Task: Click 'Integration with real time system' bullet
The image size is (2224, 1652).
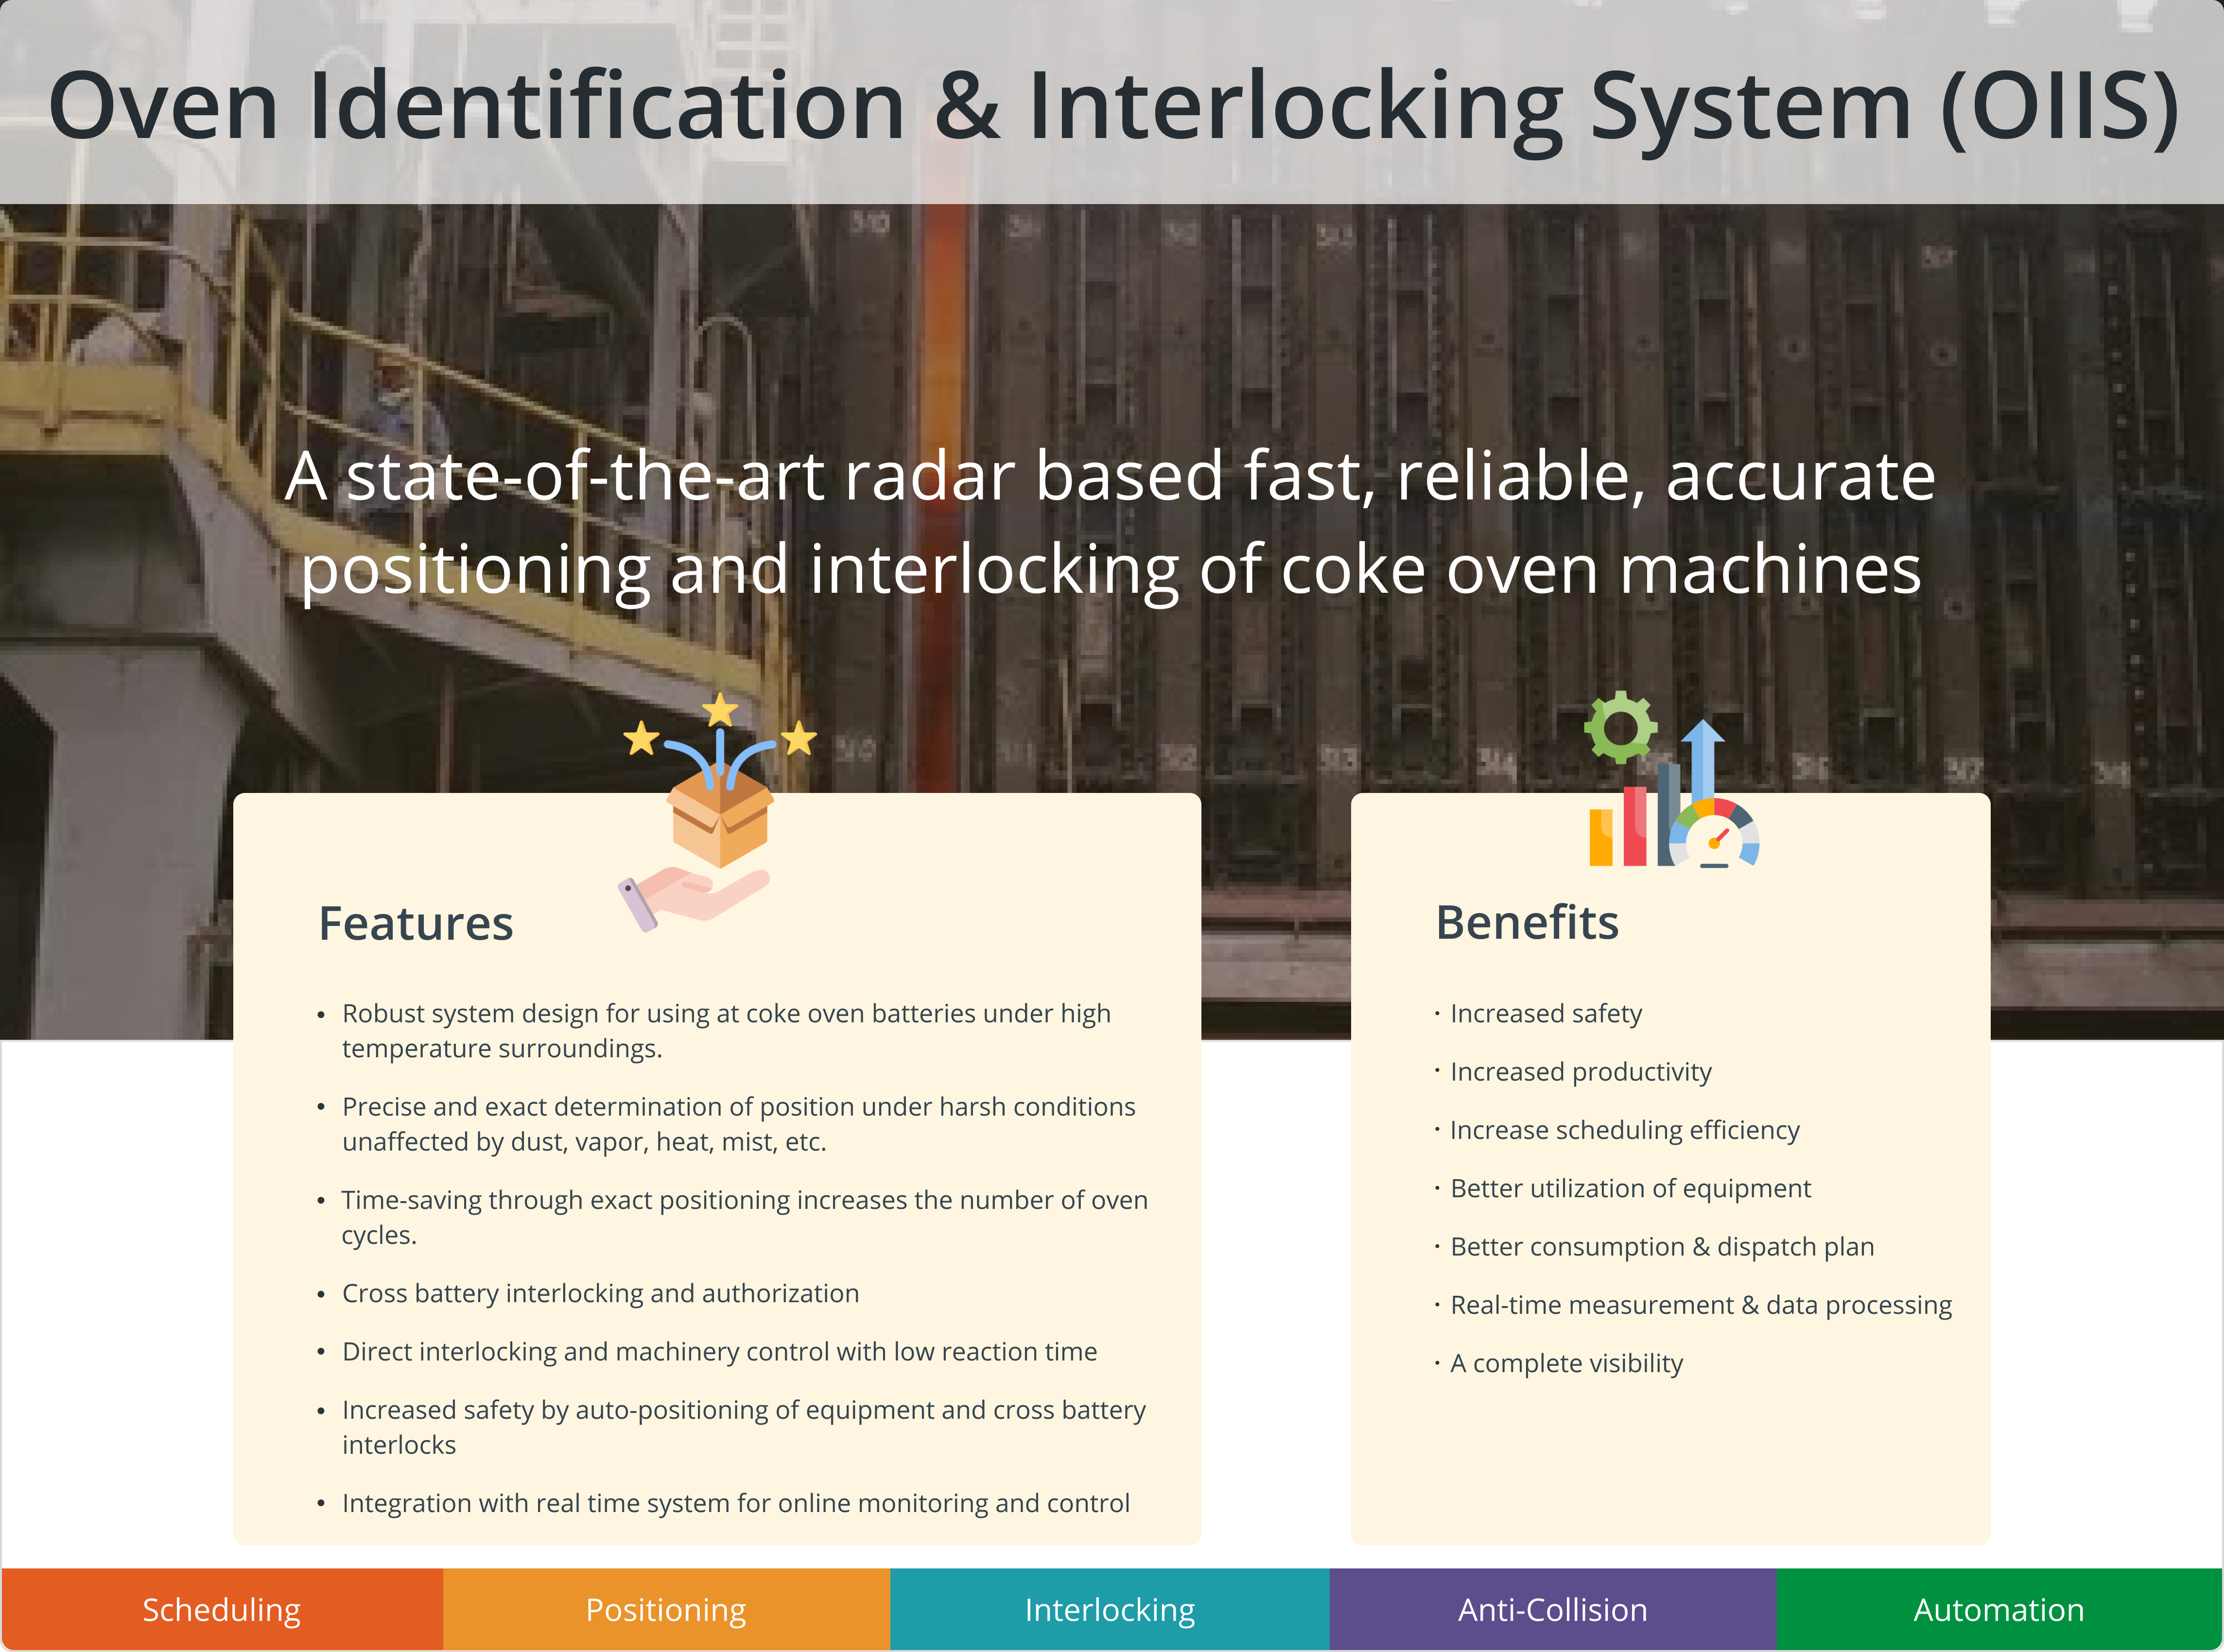Action: pos(736,1503)
